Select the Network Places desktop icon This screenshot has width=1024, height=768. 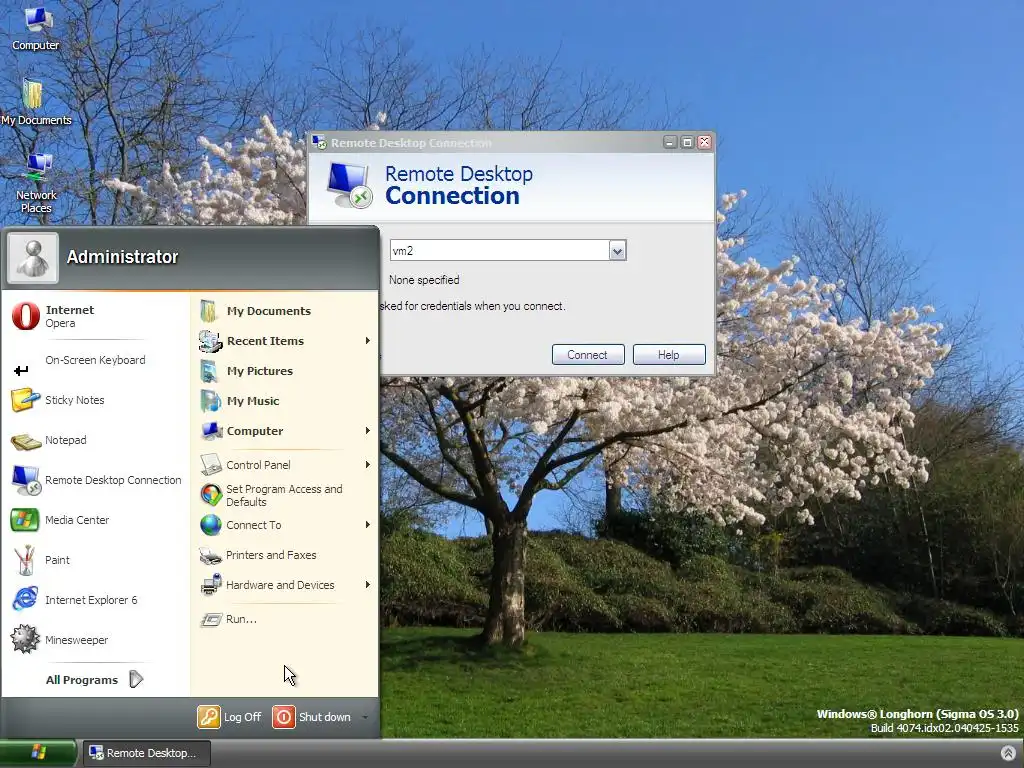click(37, 183)
